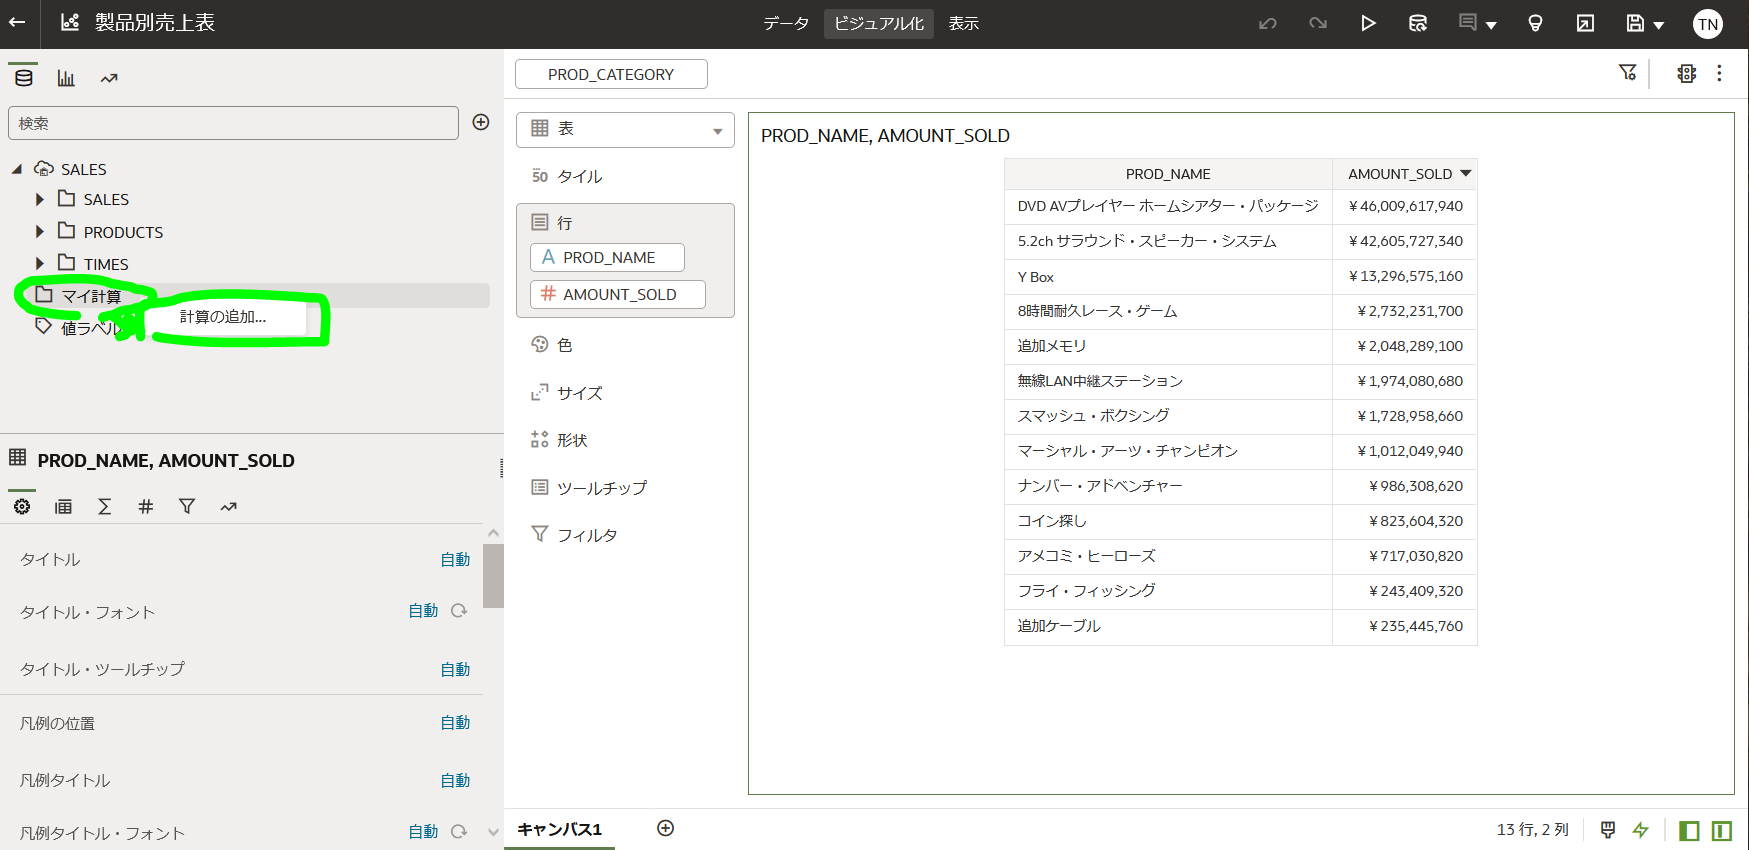Choose 計算の追加... from context menu
Image resolution: width=1749 pixels, height=850 pixels.
(223, 317)
